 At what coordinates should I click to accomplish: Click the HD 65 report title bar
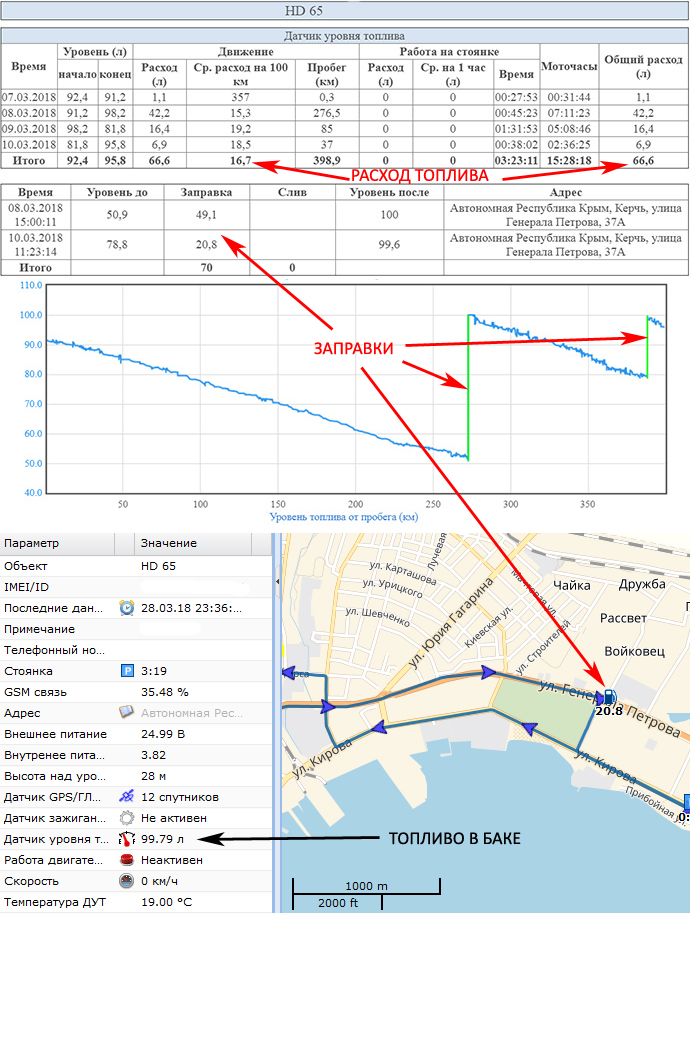(x=344, y=13)
